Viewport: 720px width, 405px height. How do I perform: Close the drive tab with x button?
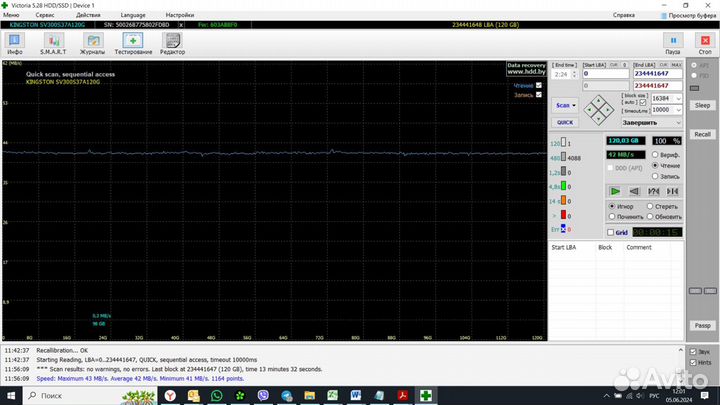coord(181,25)
